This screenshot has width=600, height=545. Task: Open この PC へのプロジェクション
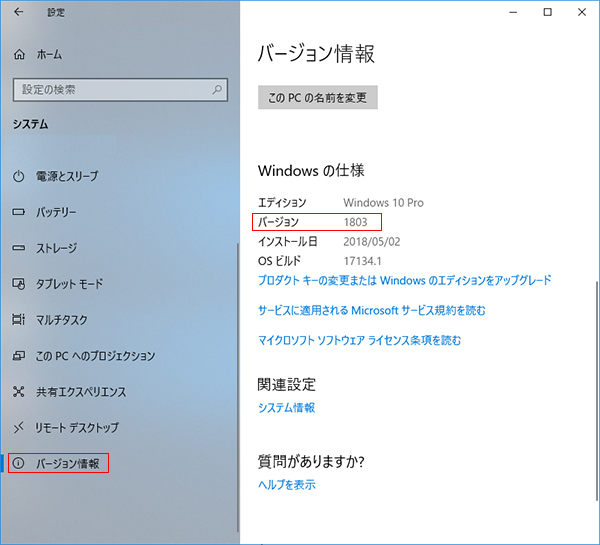click(x=95, y=356)
